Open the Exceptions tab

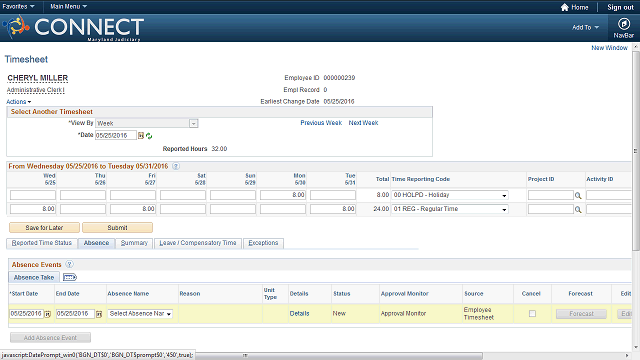click(263, 243)
